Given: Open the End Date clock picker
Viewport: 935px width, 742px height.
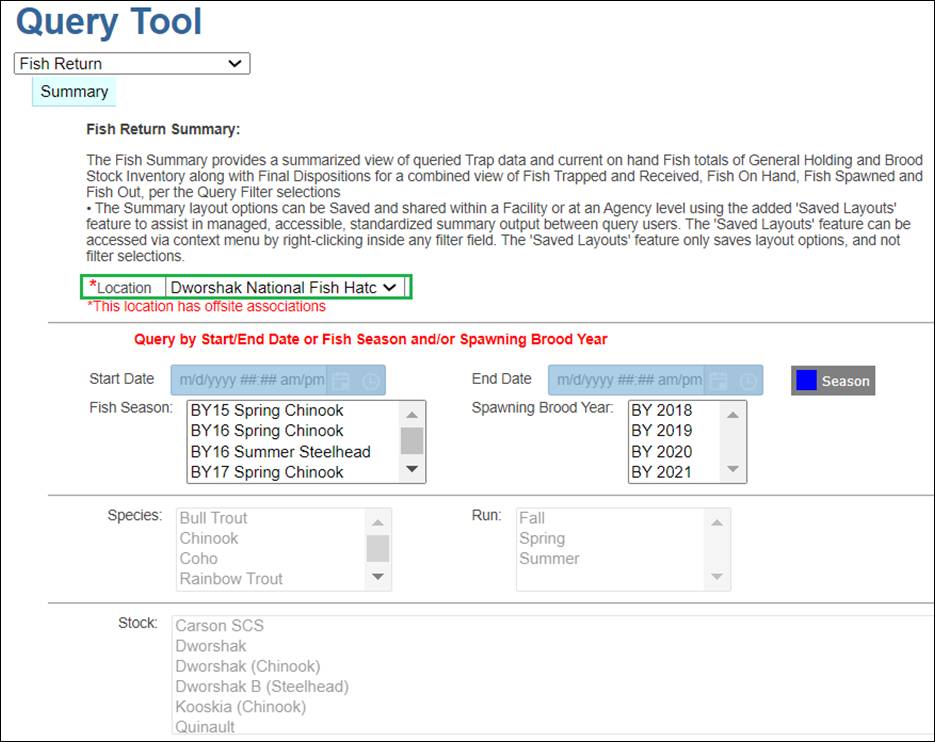Looking at the screenshot, I should 747,381.
